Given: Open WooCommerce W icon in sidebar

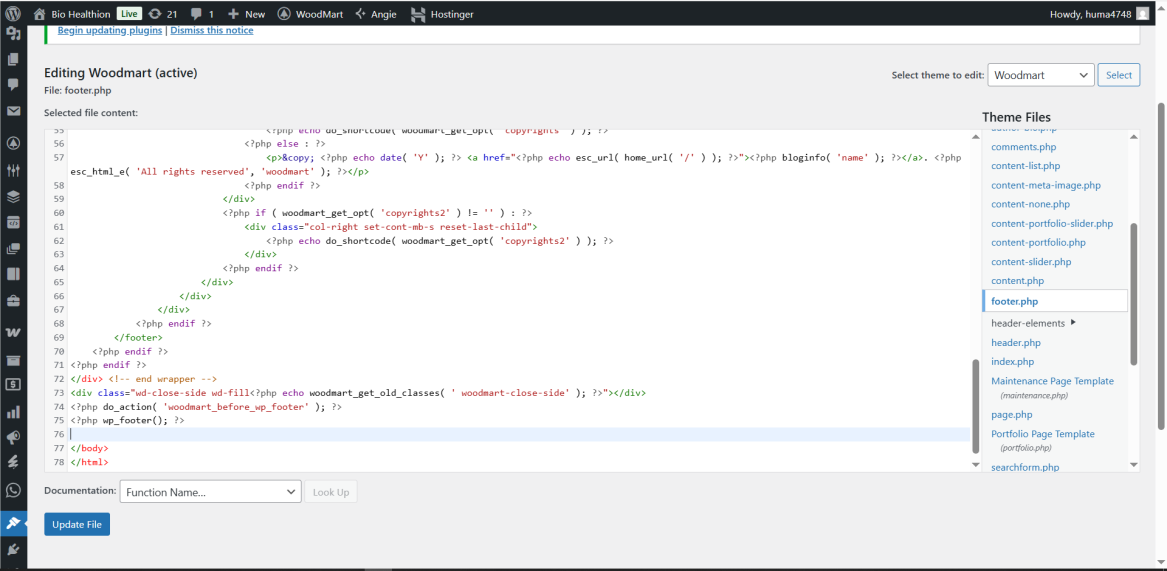Looking at the screenshot, I should tap(13, 333).
